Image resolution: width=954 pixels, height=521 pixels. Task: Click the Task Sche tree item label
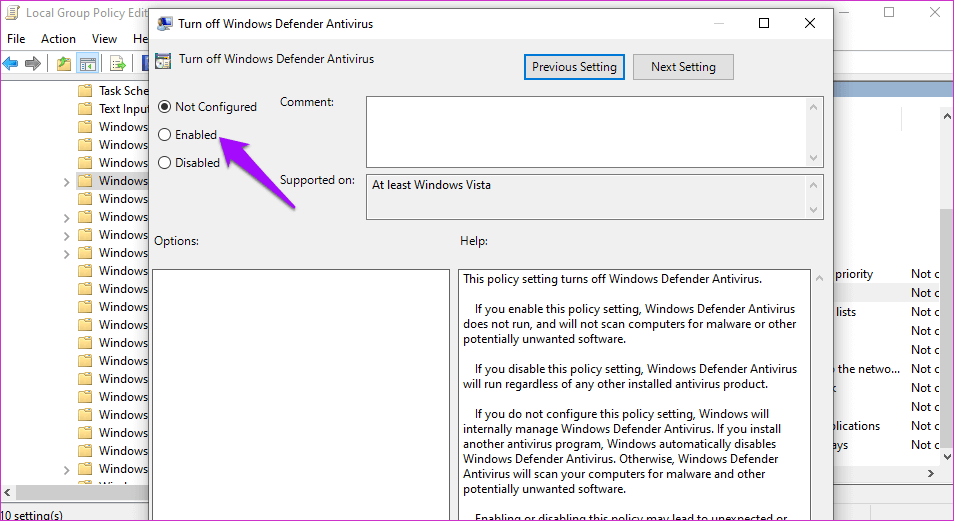(124, 91)
